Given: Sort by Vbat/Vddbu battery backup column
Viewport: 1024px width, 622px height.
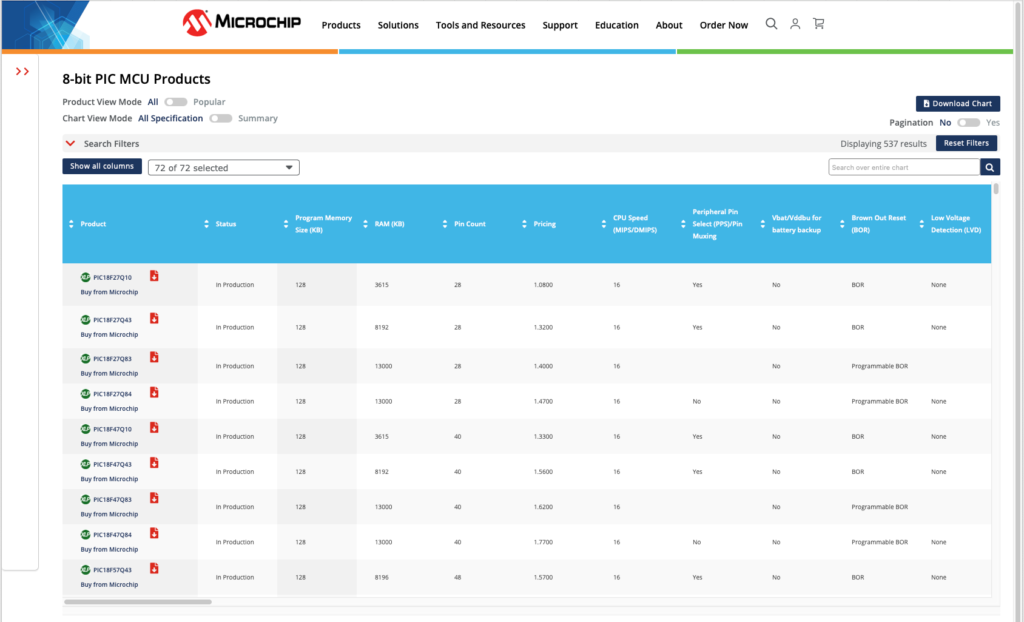Looking at the screenshot, I should [x=762, y=224].
